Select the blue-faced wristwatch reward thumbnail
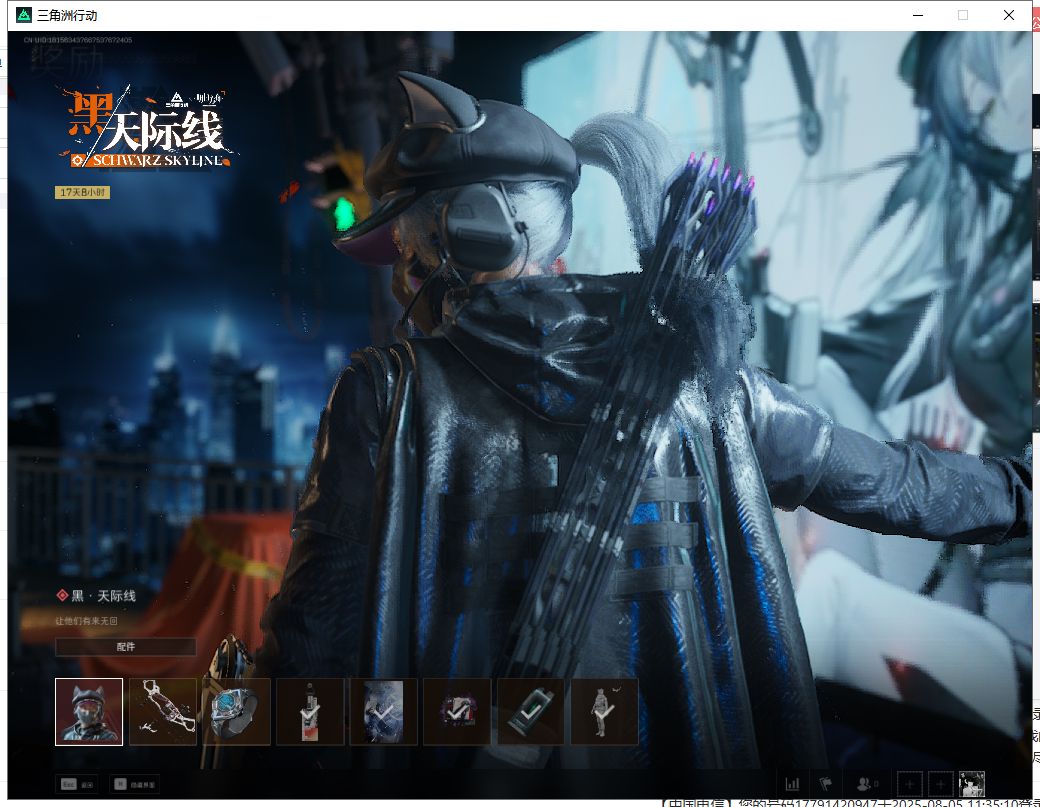The height and width of the screenshot is (807, 1040). (x=237, y=712)
